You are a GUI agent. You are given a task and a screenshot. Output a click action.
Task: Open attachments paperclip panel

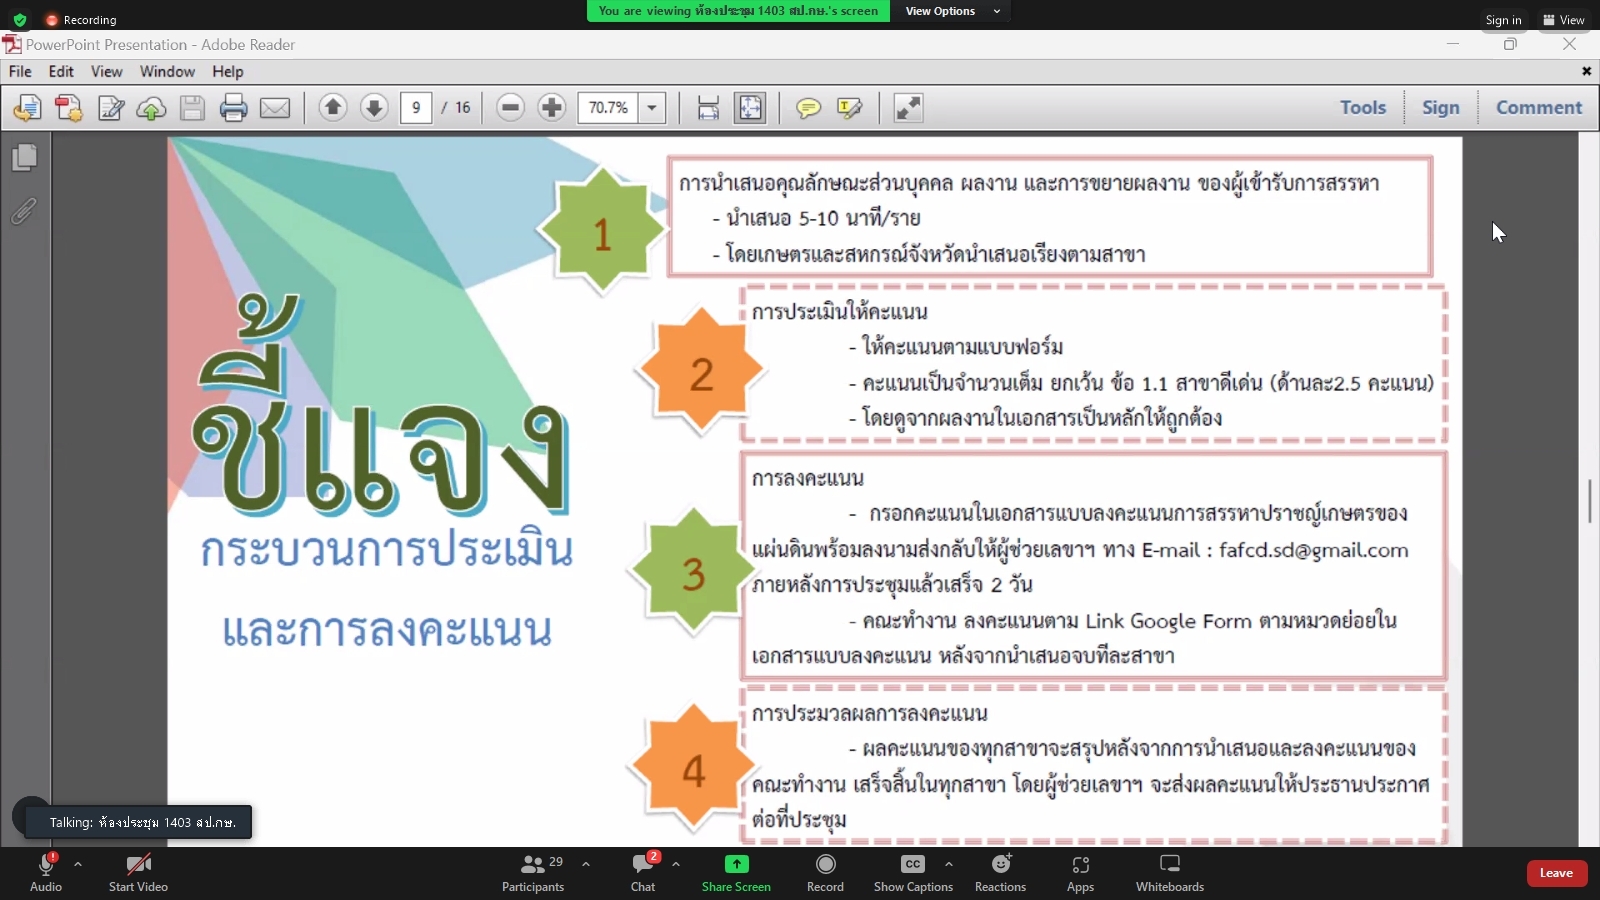(25, 211)
